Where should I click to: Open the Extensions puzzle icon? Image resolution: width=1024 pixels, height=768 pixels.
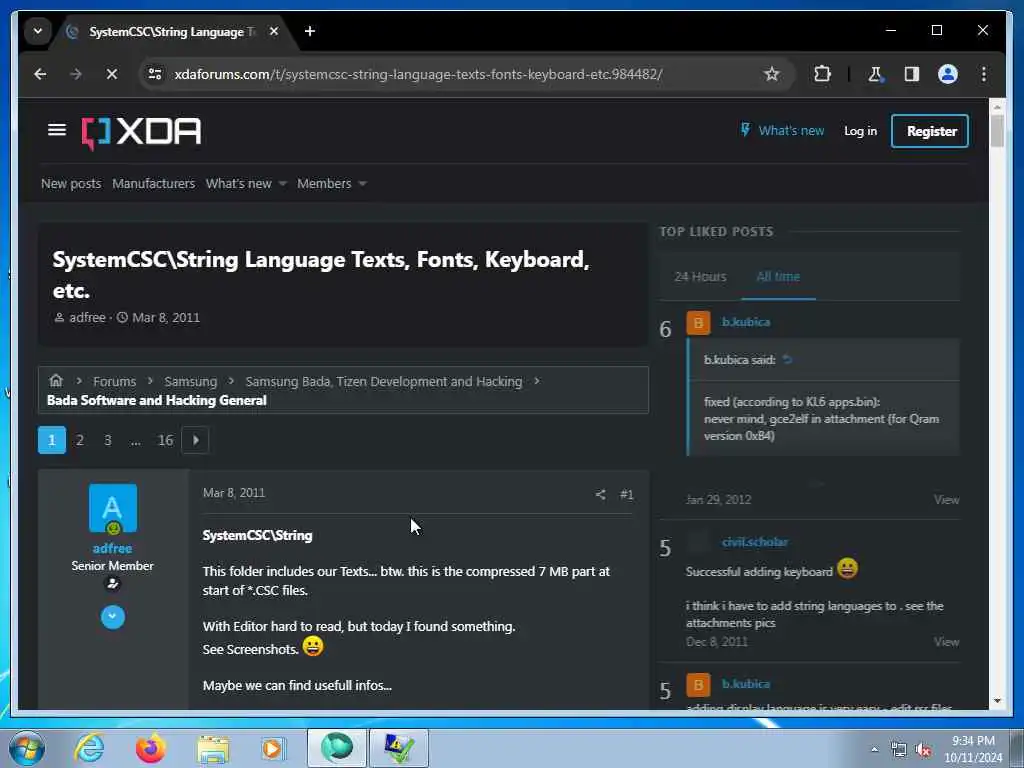tap(822, 74)
